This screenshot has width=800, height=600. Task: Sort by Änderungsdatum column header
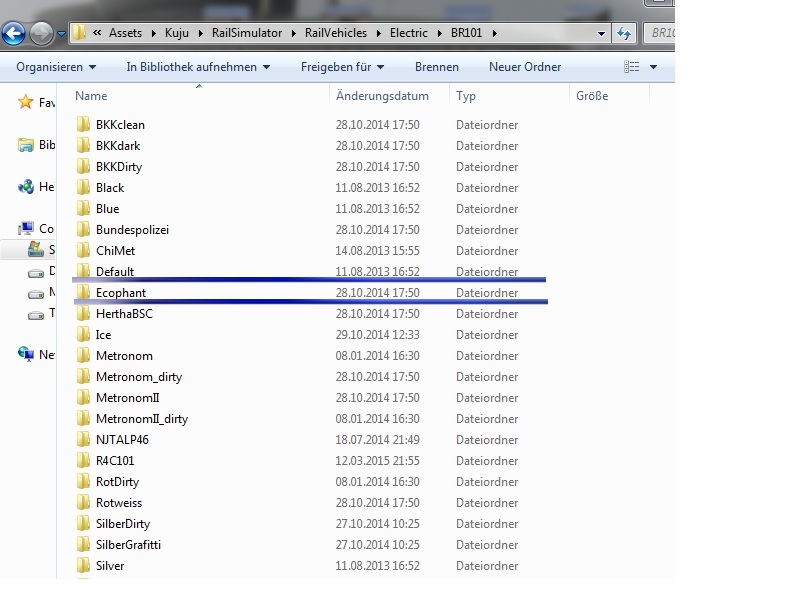point(382,96)
